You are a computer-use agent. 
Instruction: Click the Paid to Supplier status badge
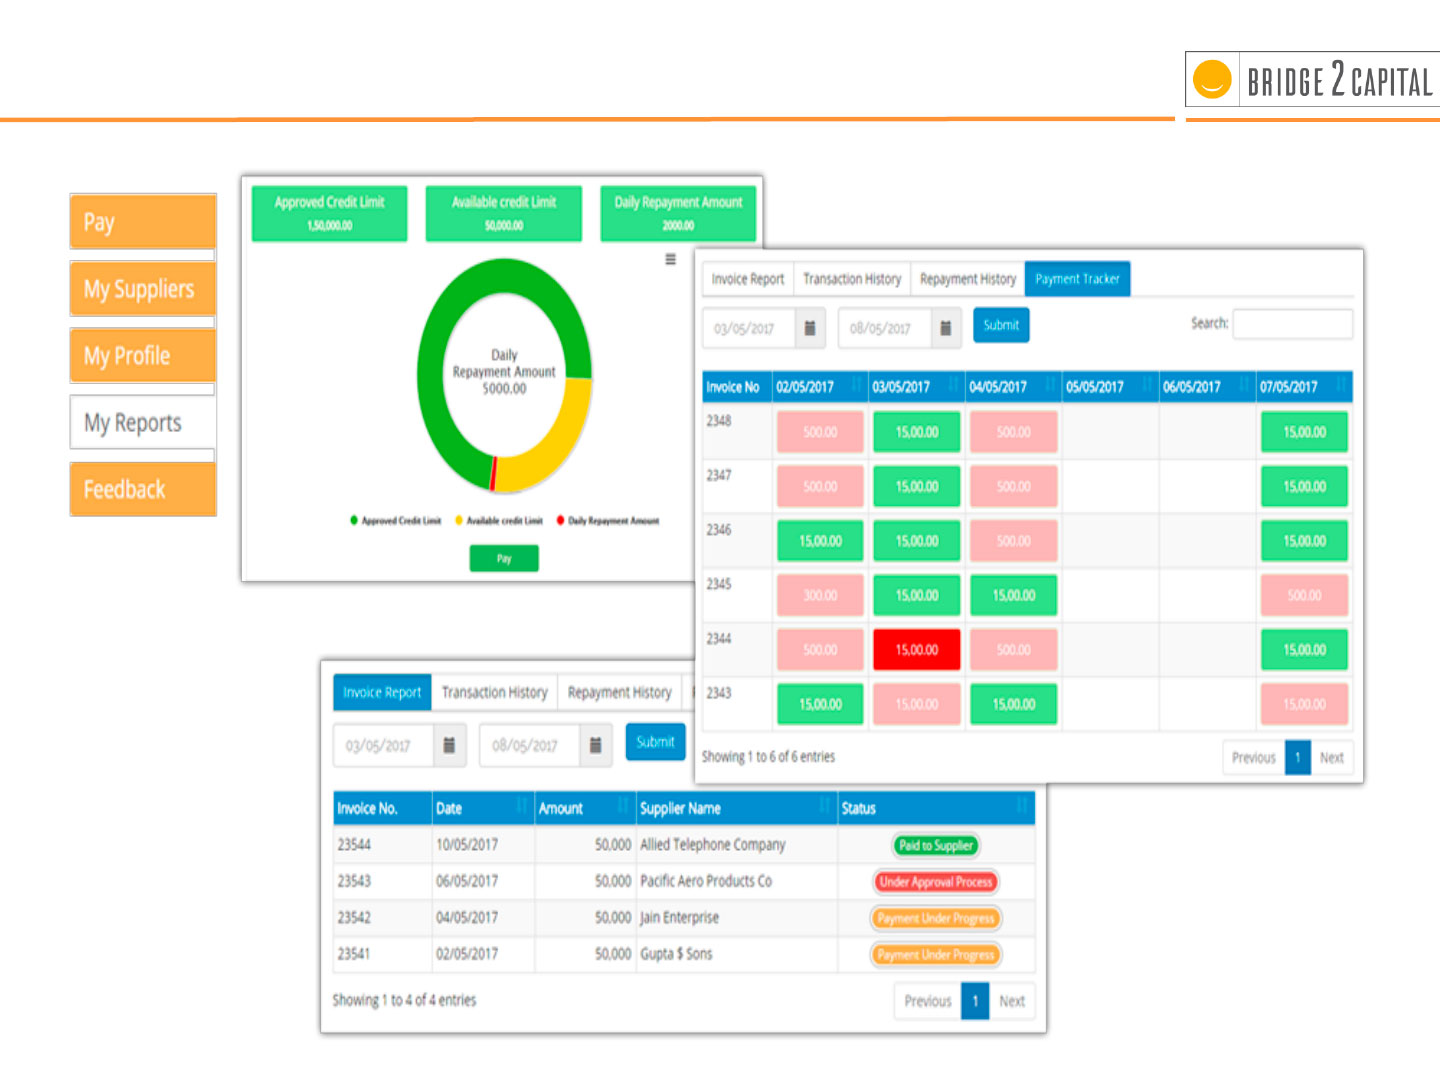click(x=935, y=846)
